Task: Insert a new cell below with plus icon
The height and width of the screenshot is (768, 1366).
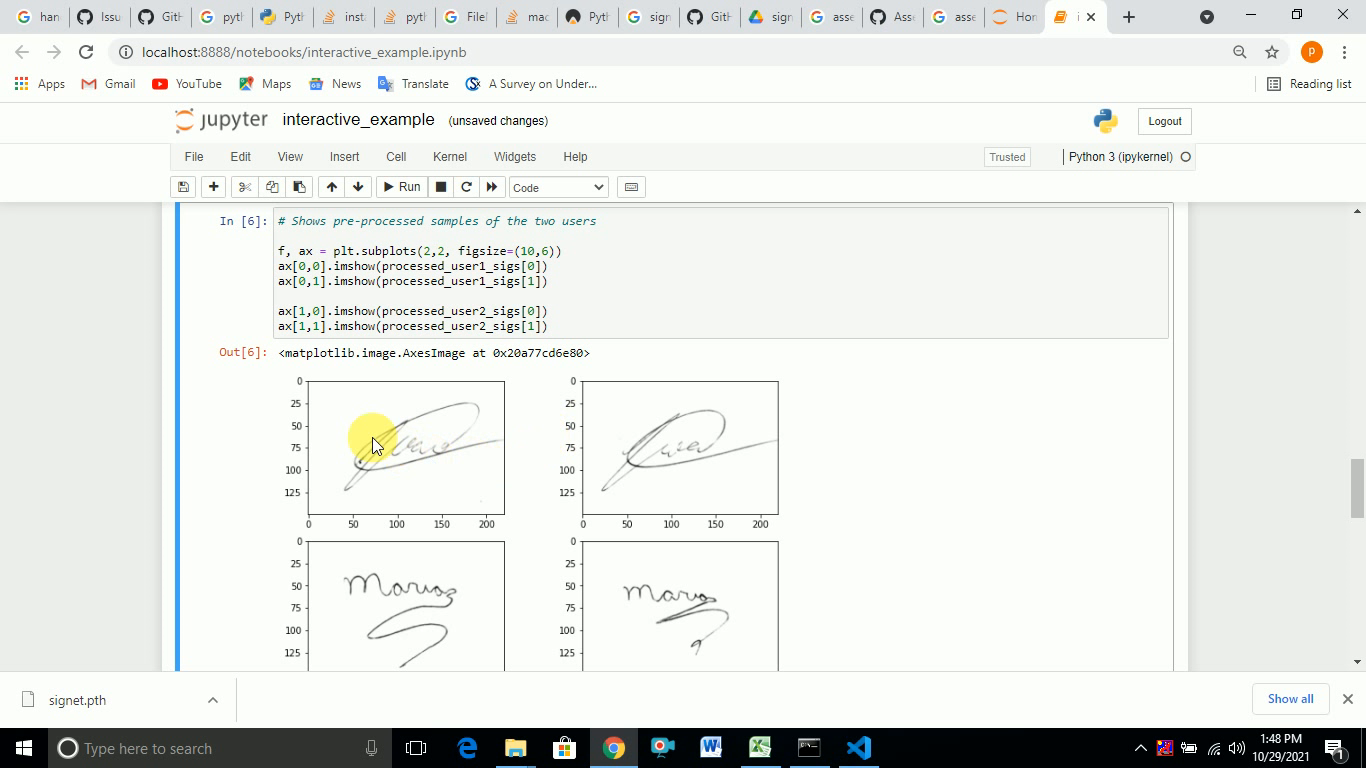Action: click(x=213, y=187)
